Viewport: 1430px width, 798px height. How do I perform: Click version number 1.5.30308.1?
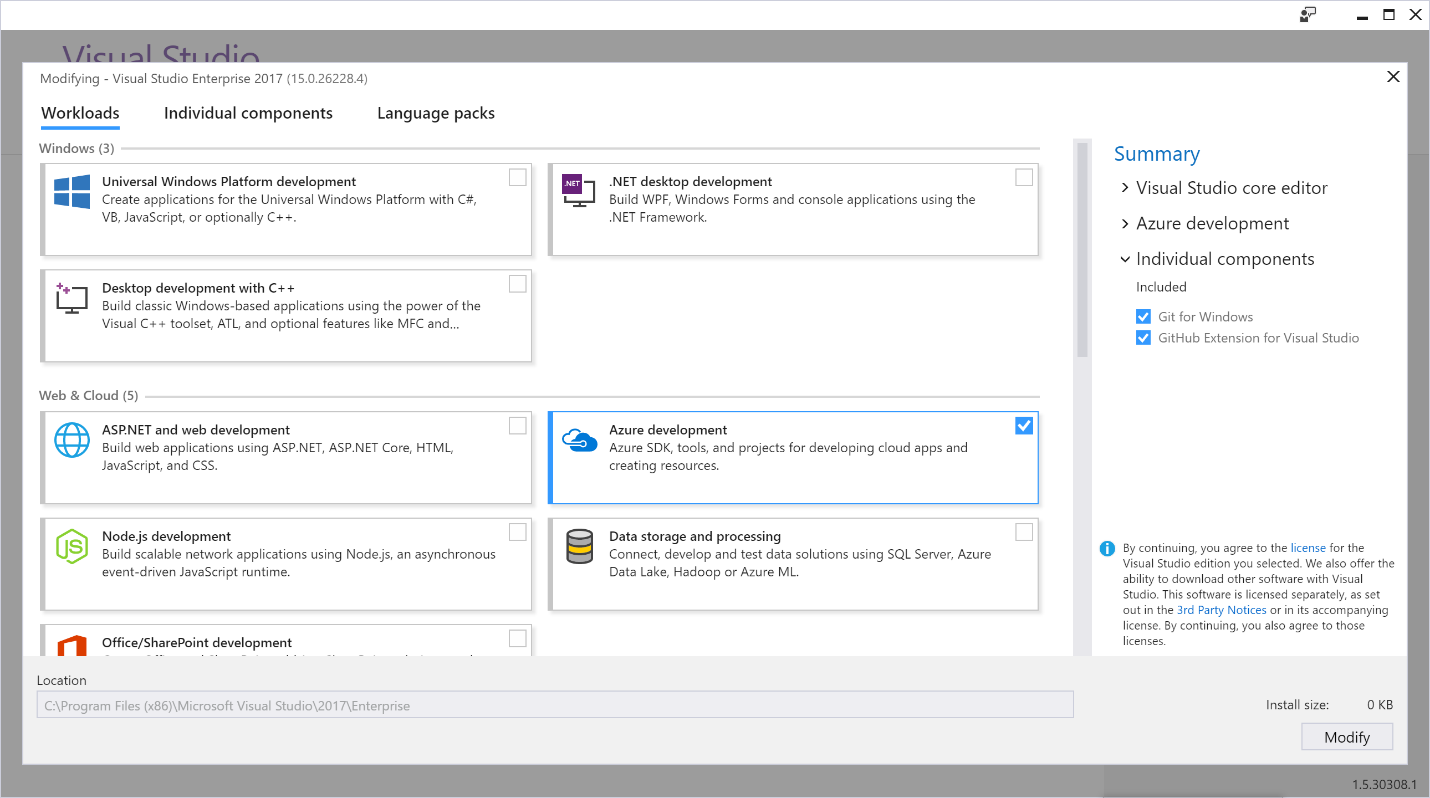click(x=1385, y=785)
